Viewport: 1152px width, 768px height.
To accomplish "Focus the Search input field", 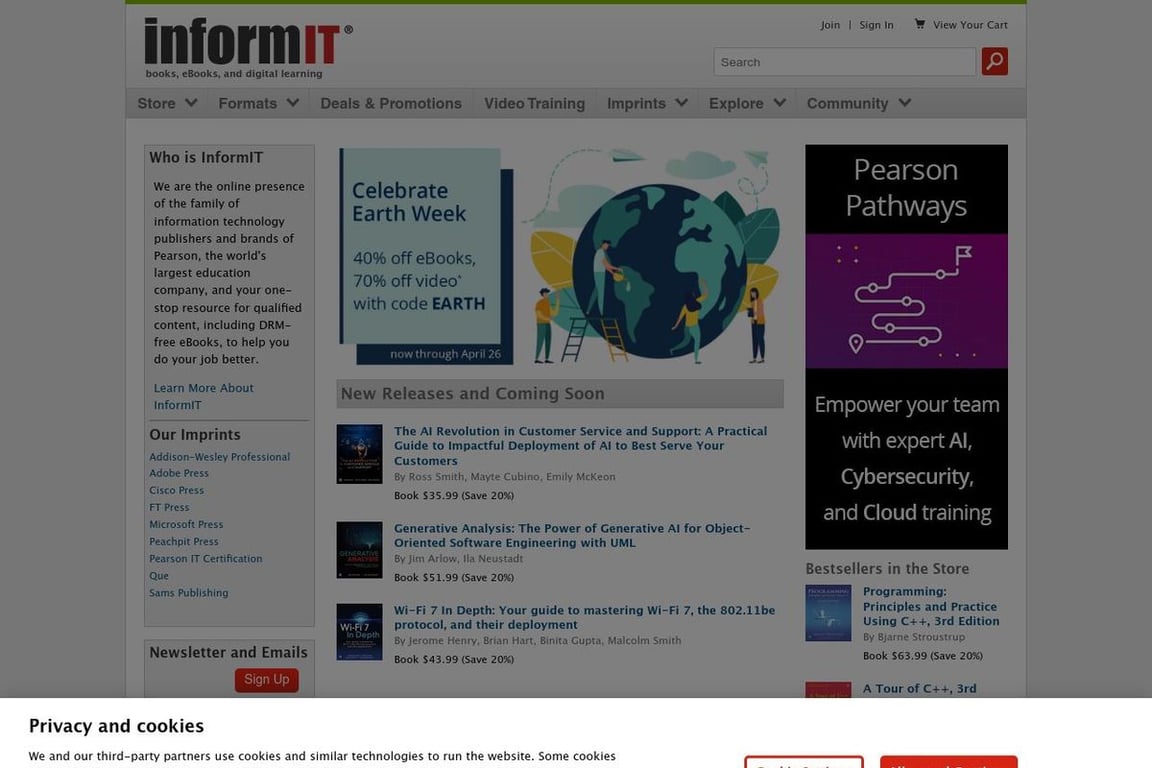I will [844, 62].
